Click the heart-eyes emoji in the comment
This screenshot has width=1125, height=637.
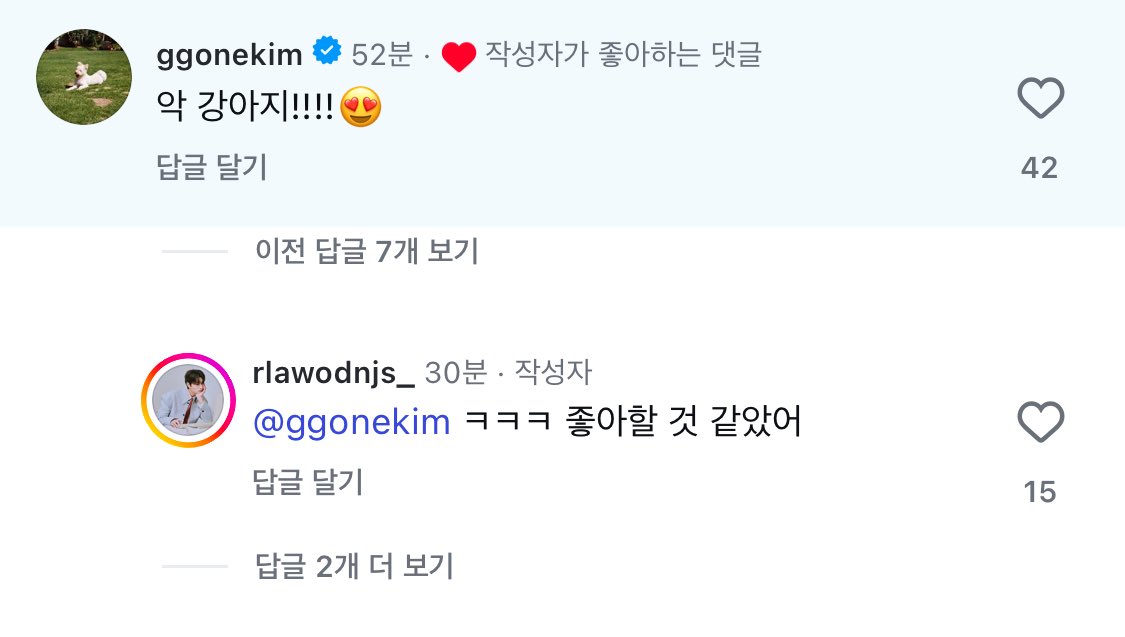tap(361, 107)
